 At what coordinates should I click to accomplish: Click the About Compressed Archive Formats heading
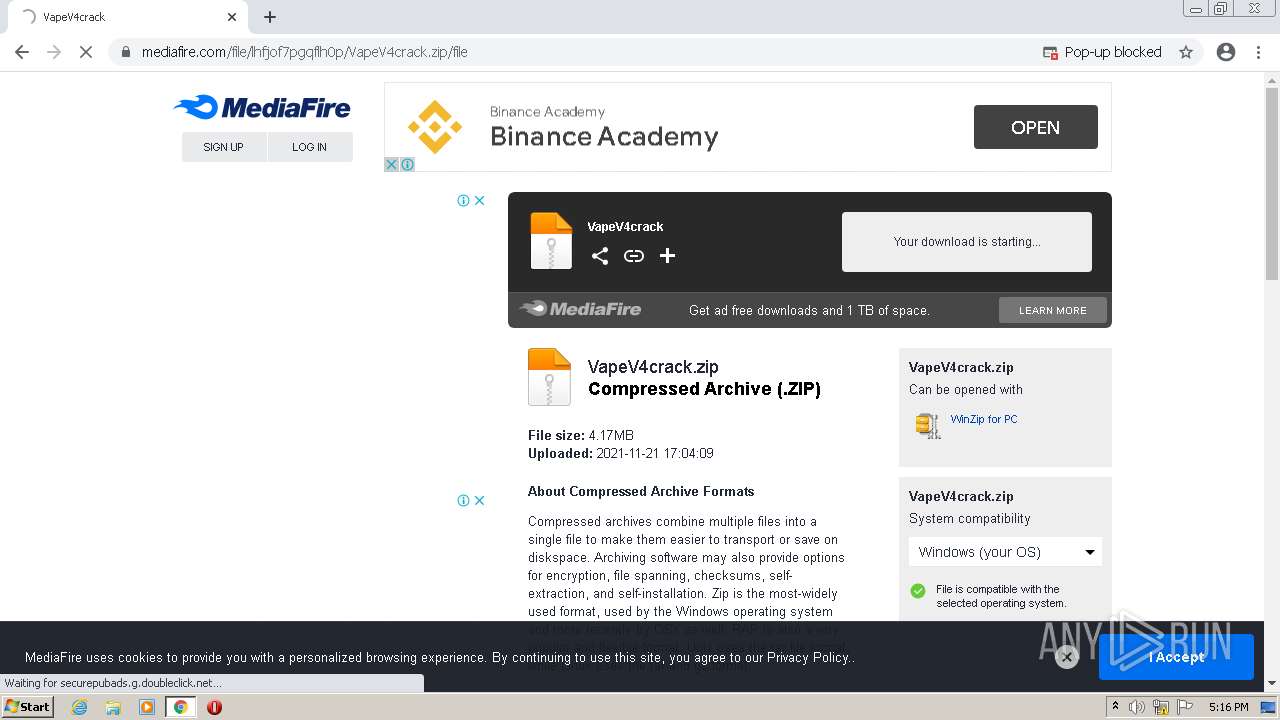(641, 491)
